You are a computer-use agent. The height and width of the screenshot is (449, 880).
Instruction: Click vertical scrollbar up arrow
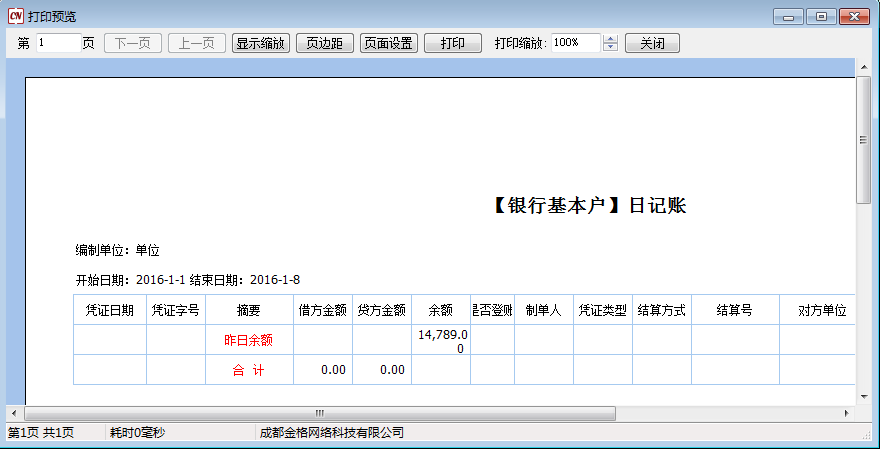pos(863,66)
